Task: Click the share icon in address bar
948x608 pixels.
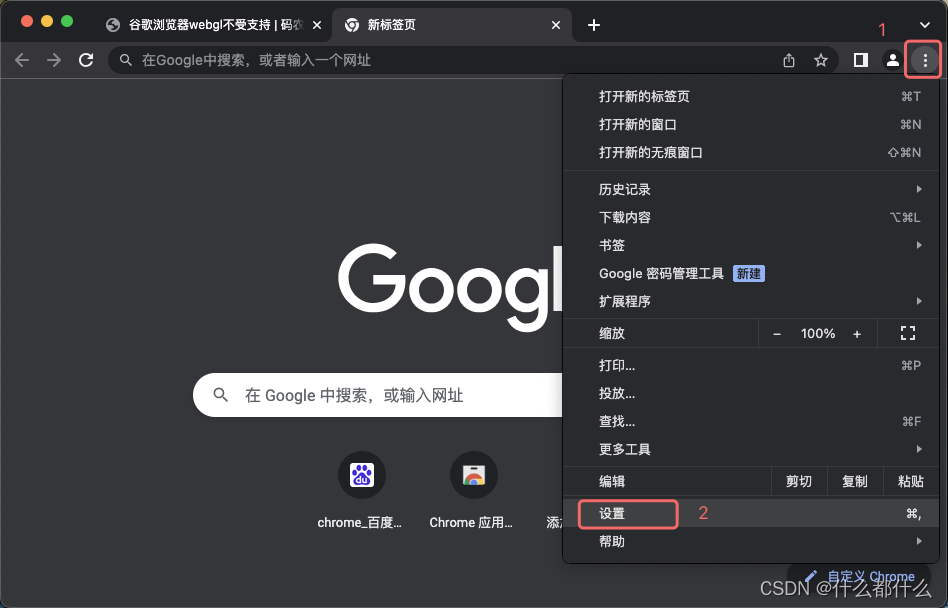Action: coord(789,60)
